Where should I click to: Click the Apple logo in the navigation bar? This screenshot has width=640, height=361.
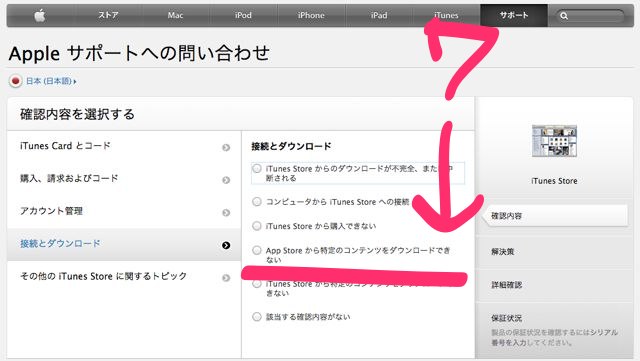(40, 16)
